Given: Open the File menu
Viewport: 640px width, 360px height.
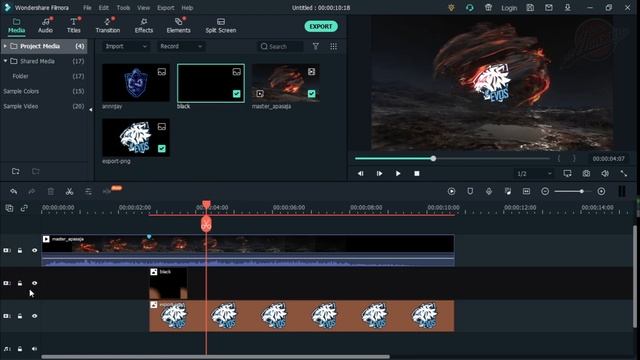Looking at the screenshot, I should click(87, 8).
